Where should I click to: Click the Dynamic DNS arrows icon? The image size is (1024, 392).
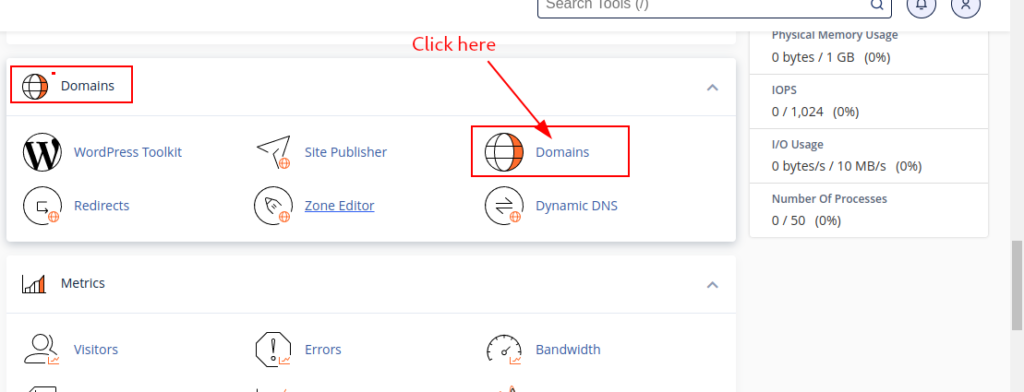click(x=504, y=206)
